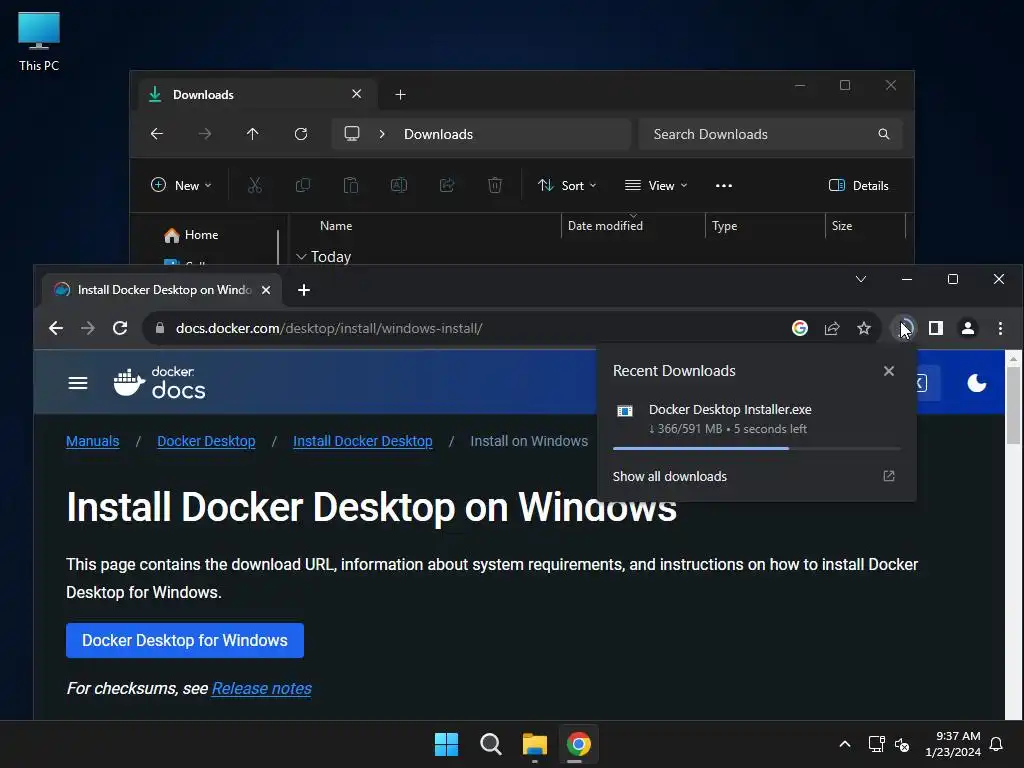Click the Cut scissors icon in Explorer toolbar
The image size is (1024, 768).
(x=255, y=185)
